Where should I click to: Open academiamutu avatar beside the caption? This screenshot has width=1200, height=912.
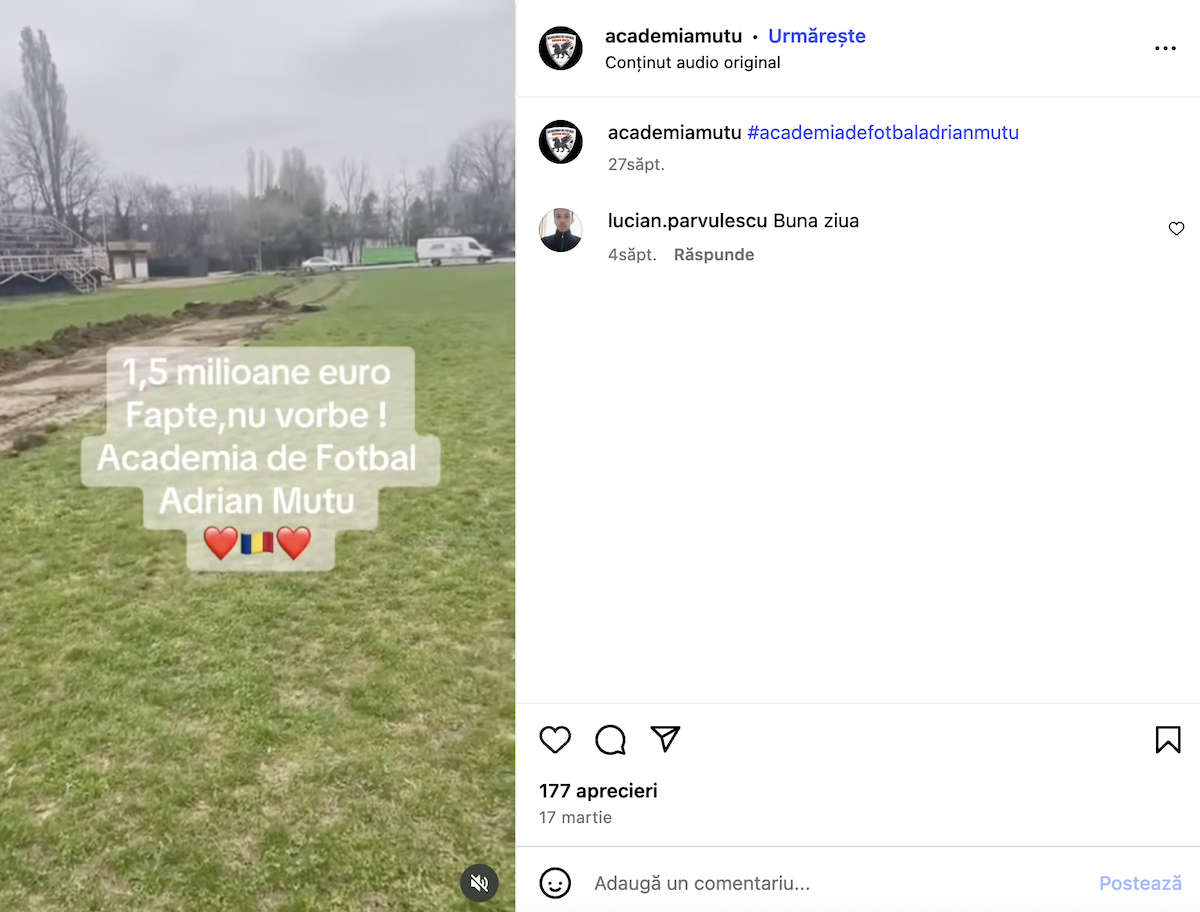(560, 142)
